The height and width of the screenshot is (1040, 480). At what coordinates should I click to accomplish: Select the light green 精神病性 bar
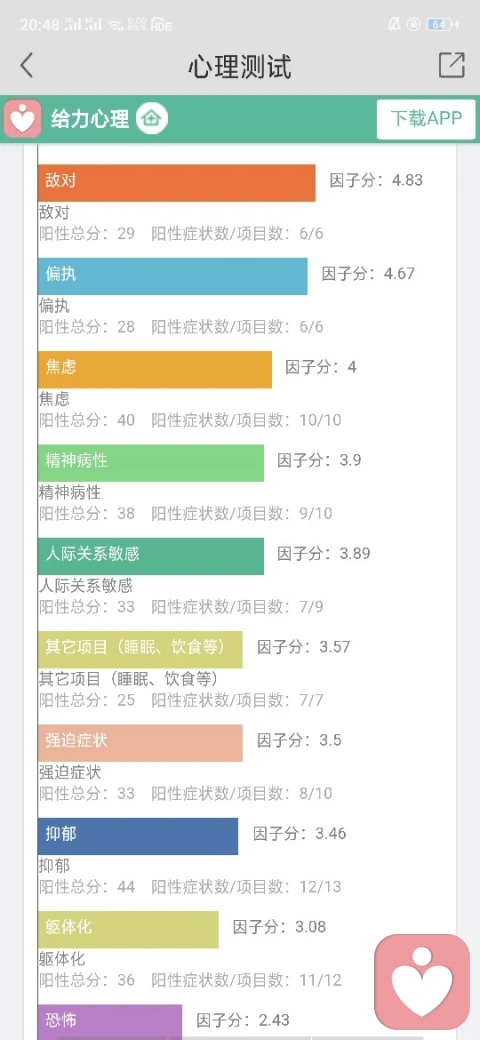pos(150,463)
